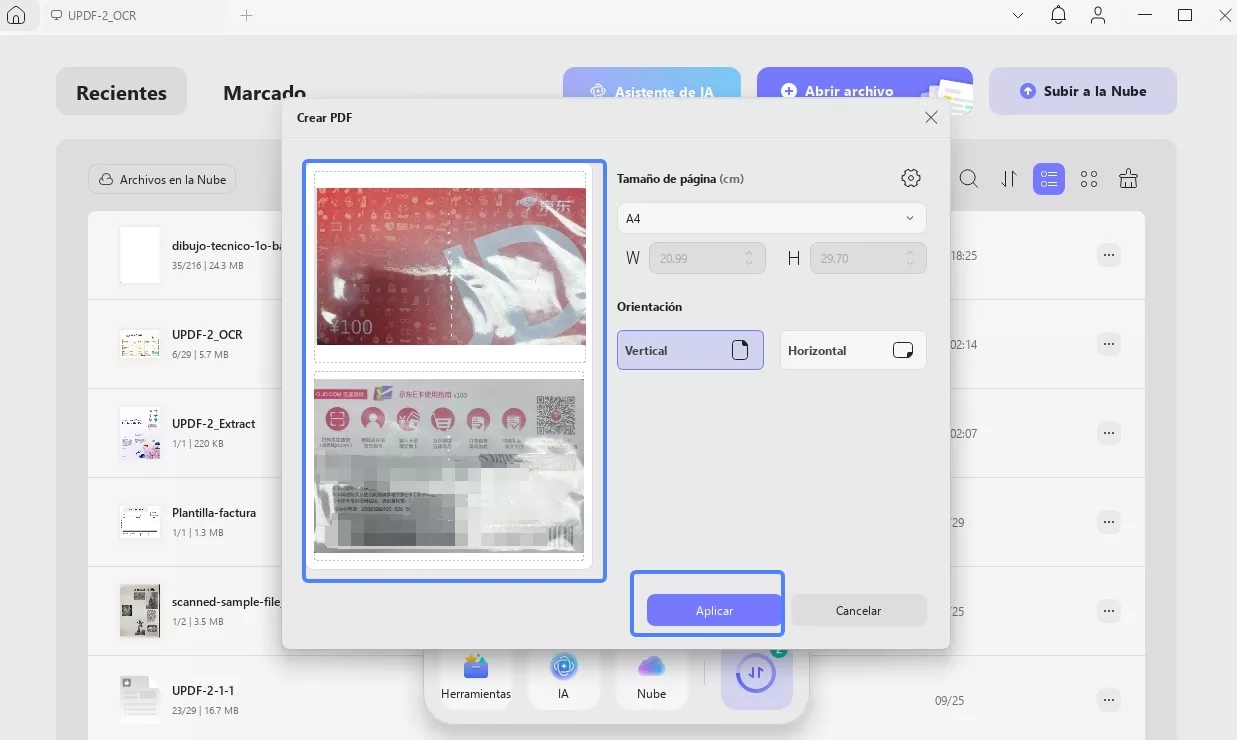Open Herramientas in bottom dock

(476, 677)
